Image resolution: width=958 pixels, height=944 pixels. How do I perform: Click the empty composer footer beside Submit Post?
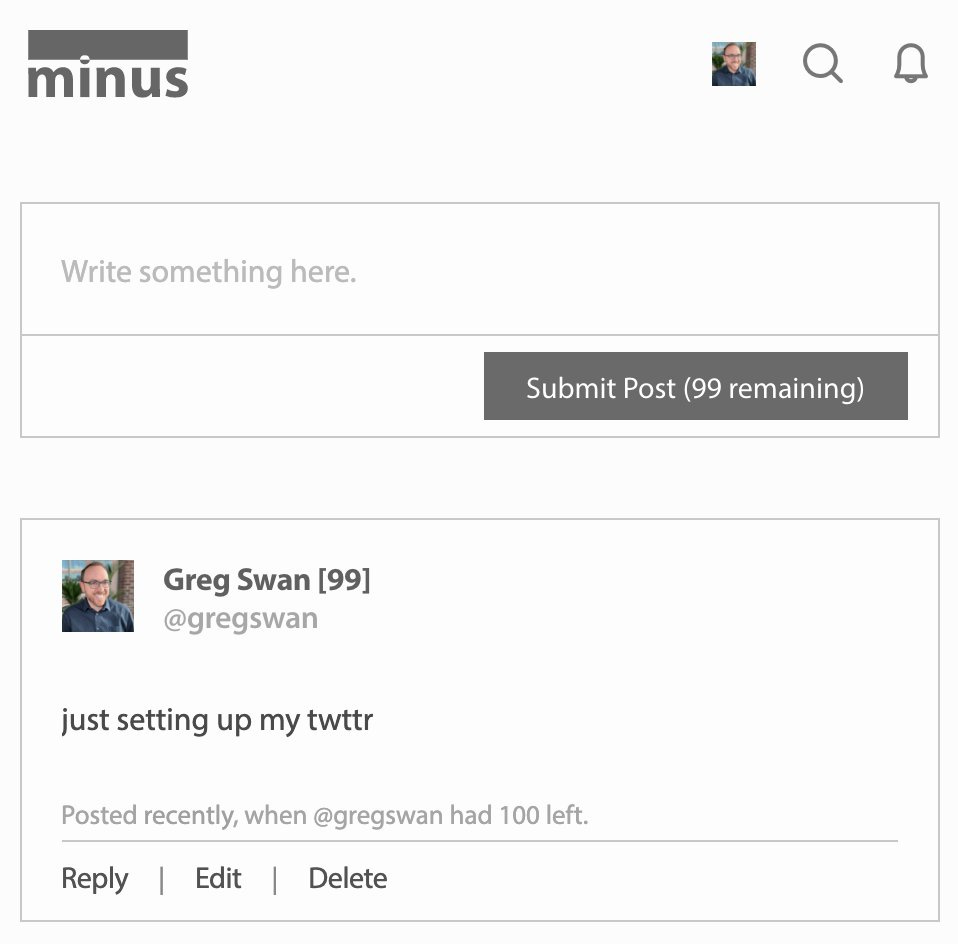click(252, 386)
